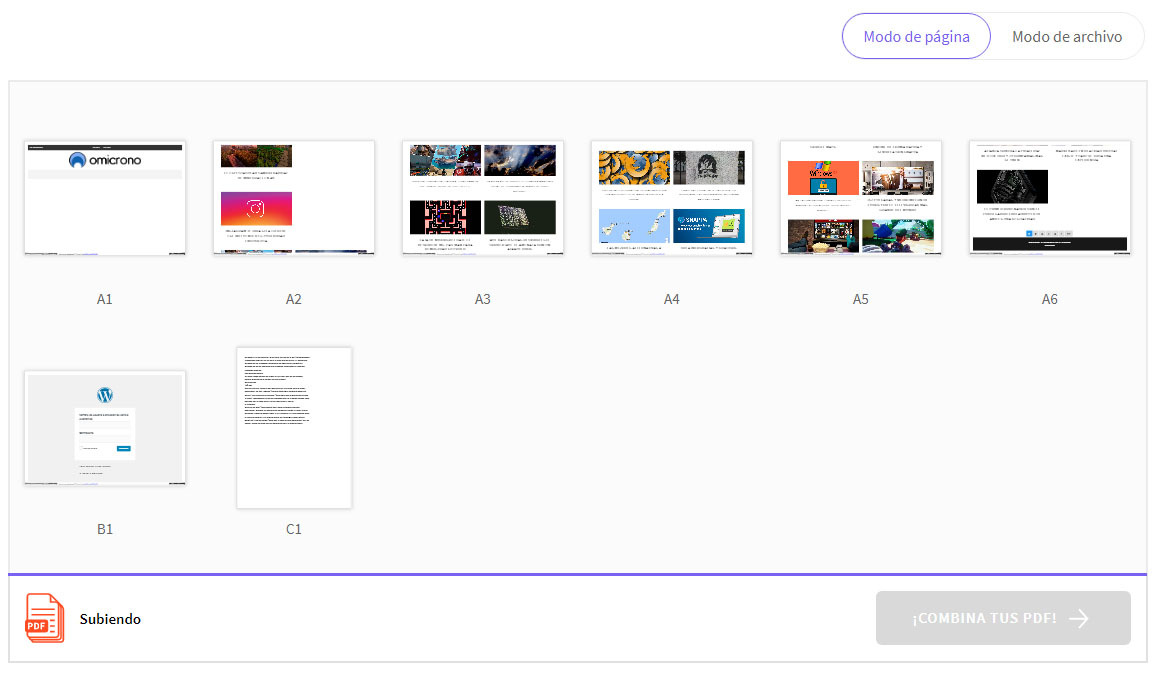
Task: Select the A4 page thumbnail
Action: [x=672, y=198]
